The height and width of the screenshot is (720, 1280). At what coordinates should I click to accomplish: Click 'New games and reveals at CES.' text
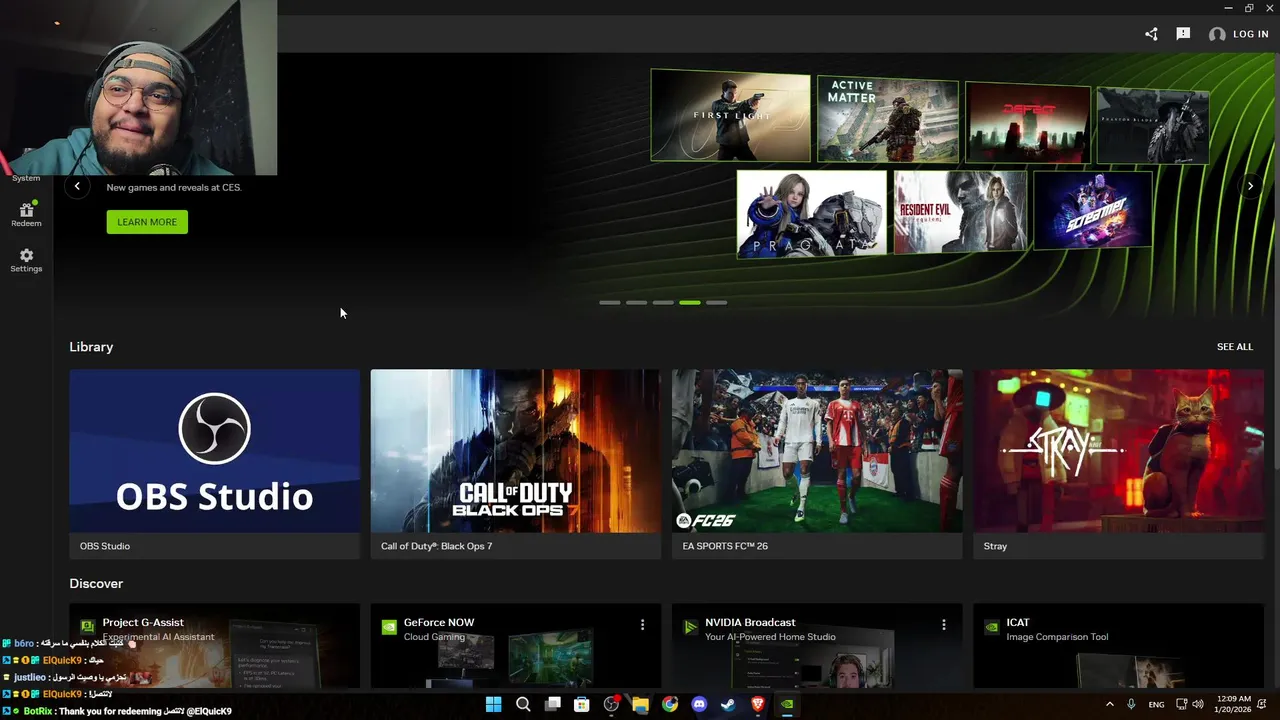point(174,187)
